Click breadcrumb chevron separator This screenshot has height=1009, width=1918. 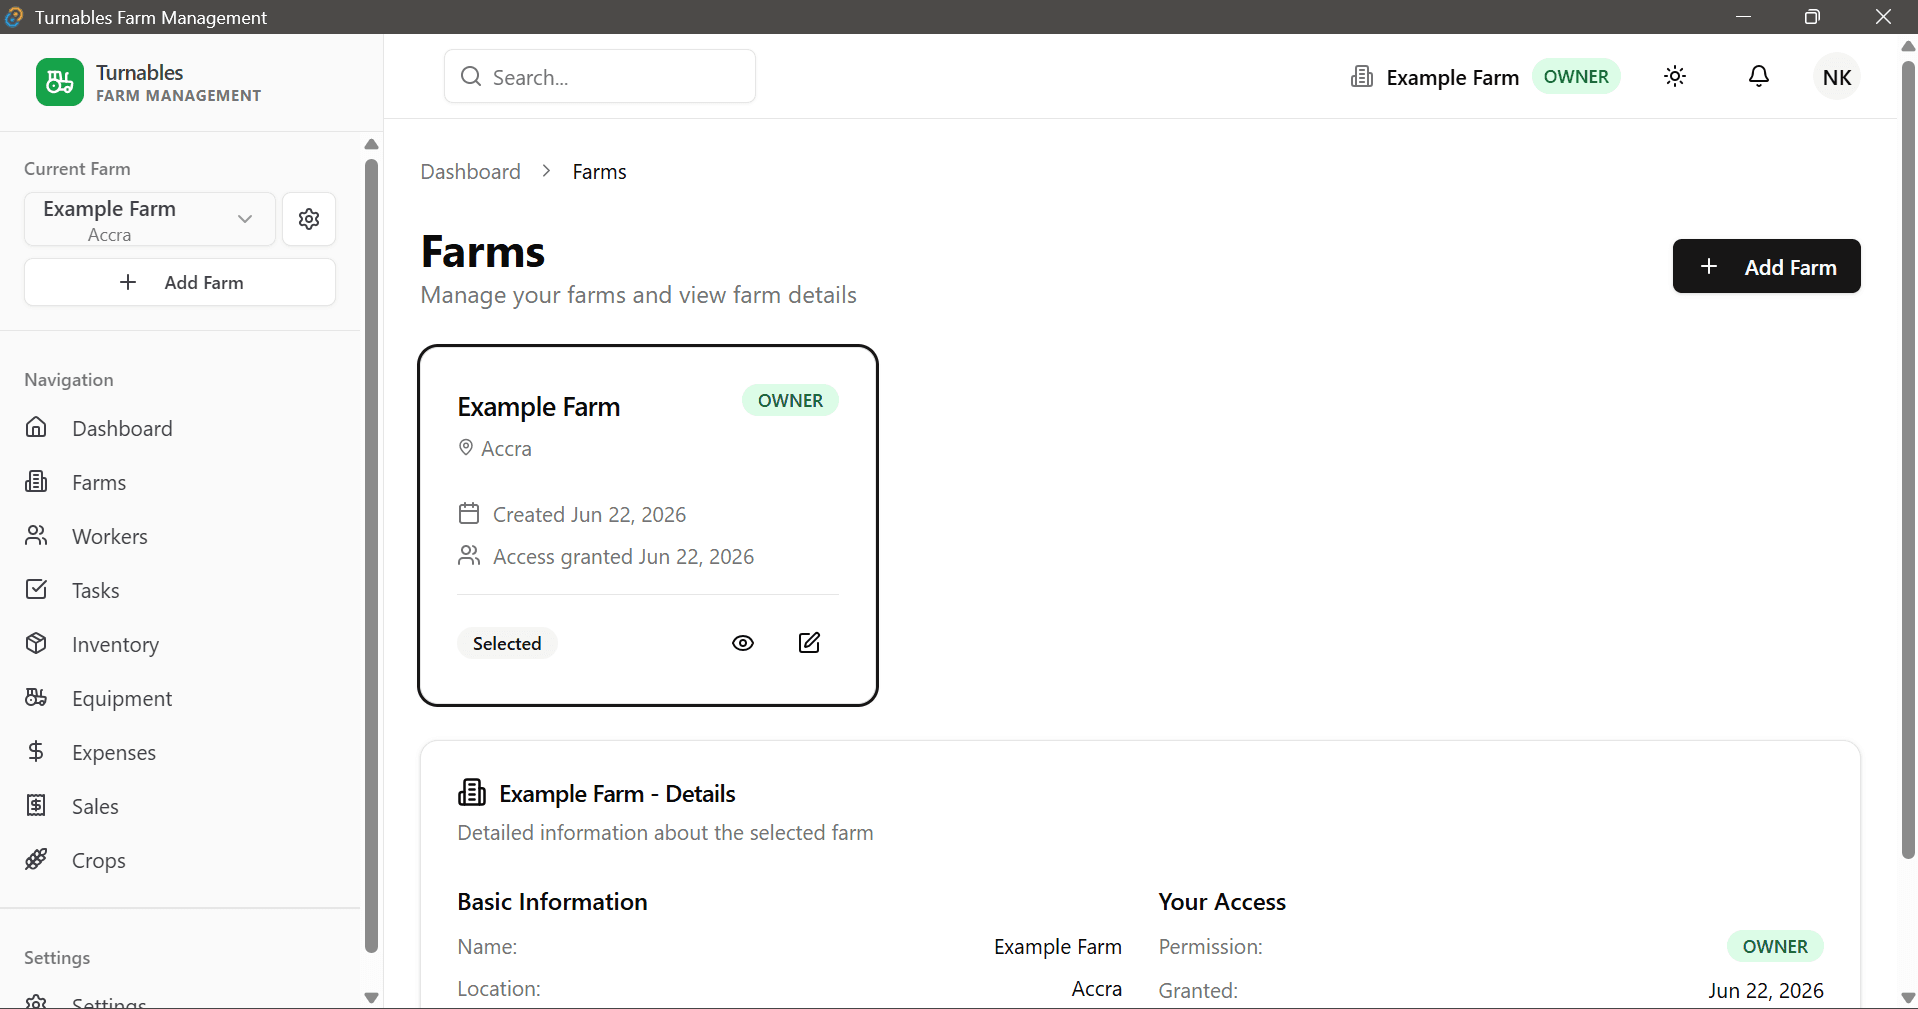[x=546, y=171]
